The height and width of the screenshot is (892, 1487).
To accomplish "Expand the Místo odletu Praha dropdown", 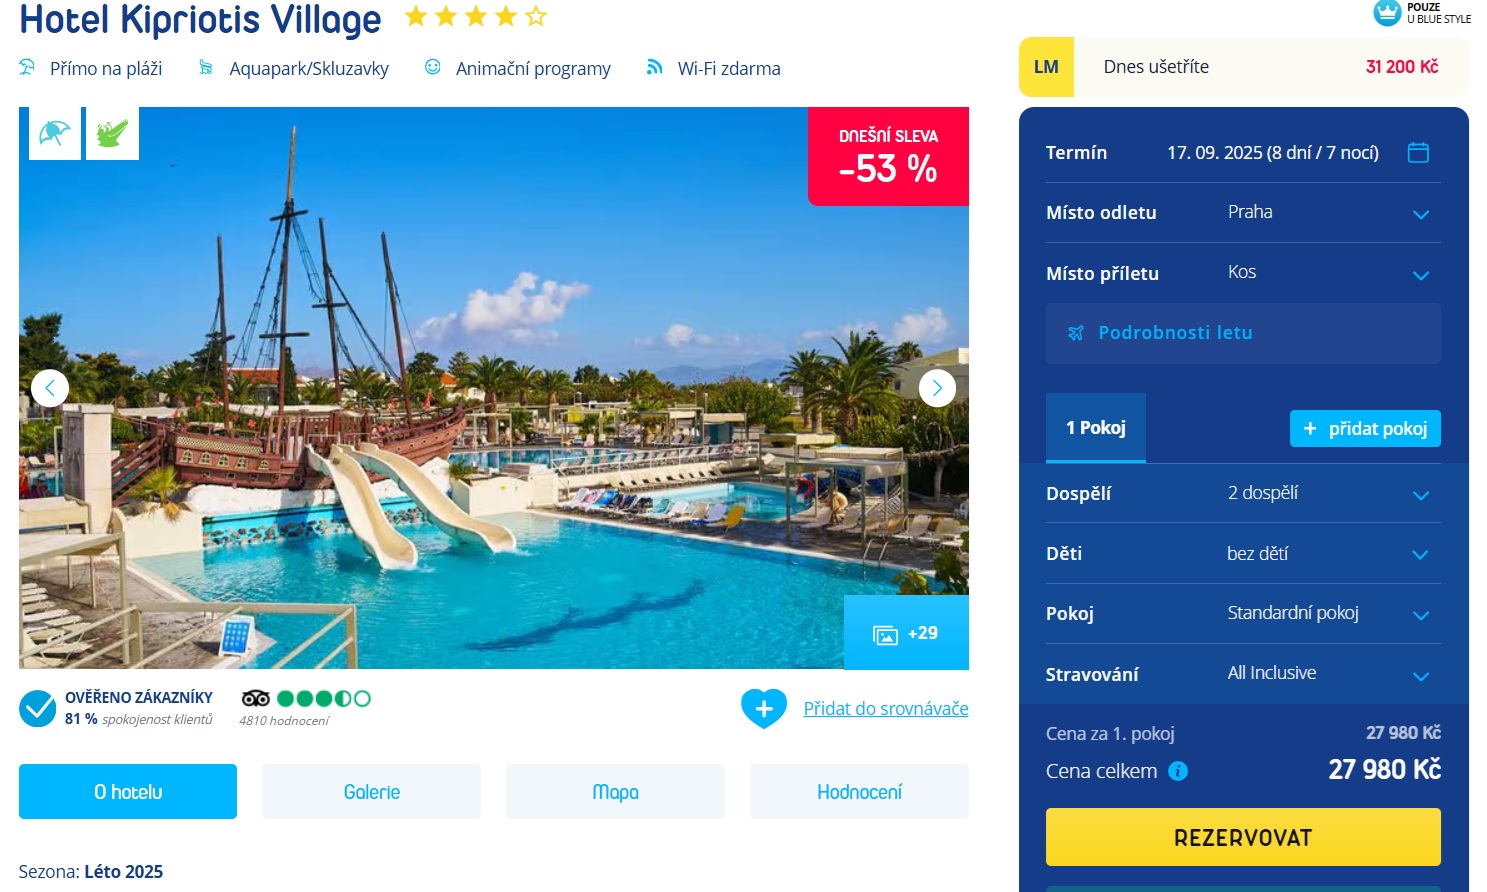I will click(x=1243, y=213).
